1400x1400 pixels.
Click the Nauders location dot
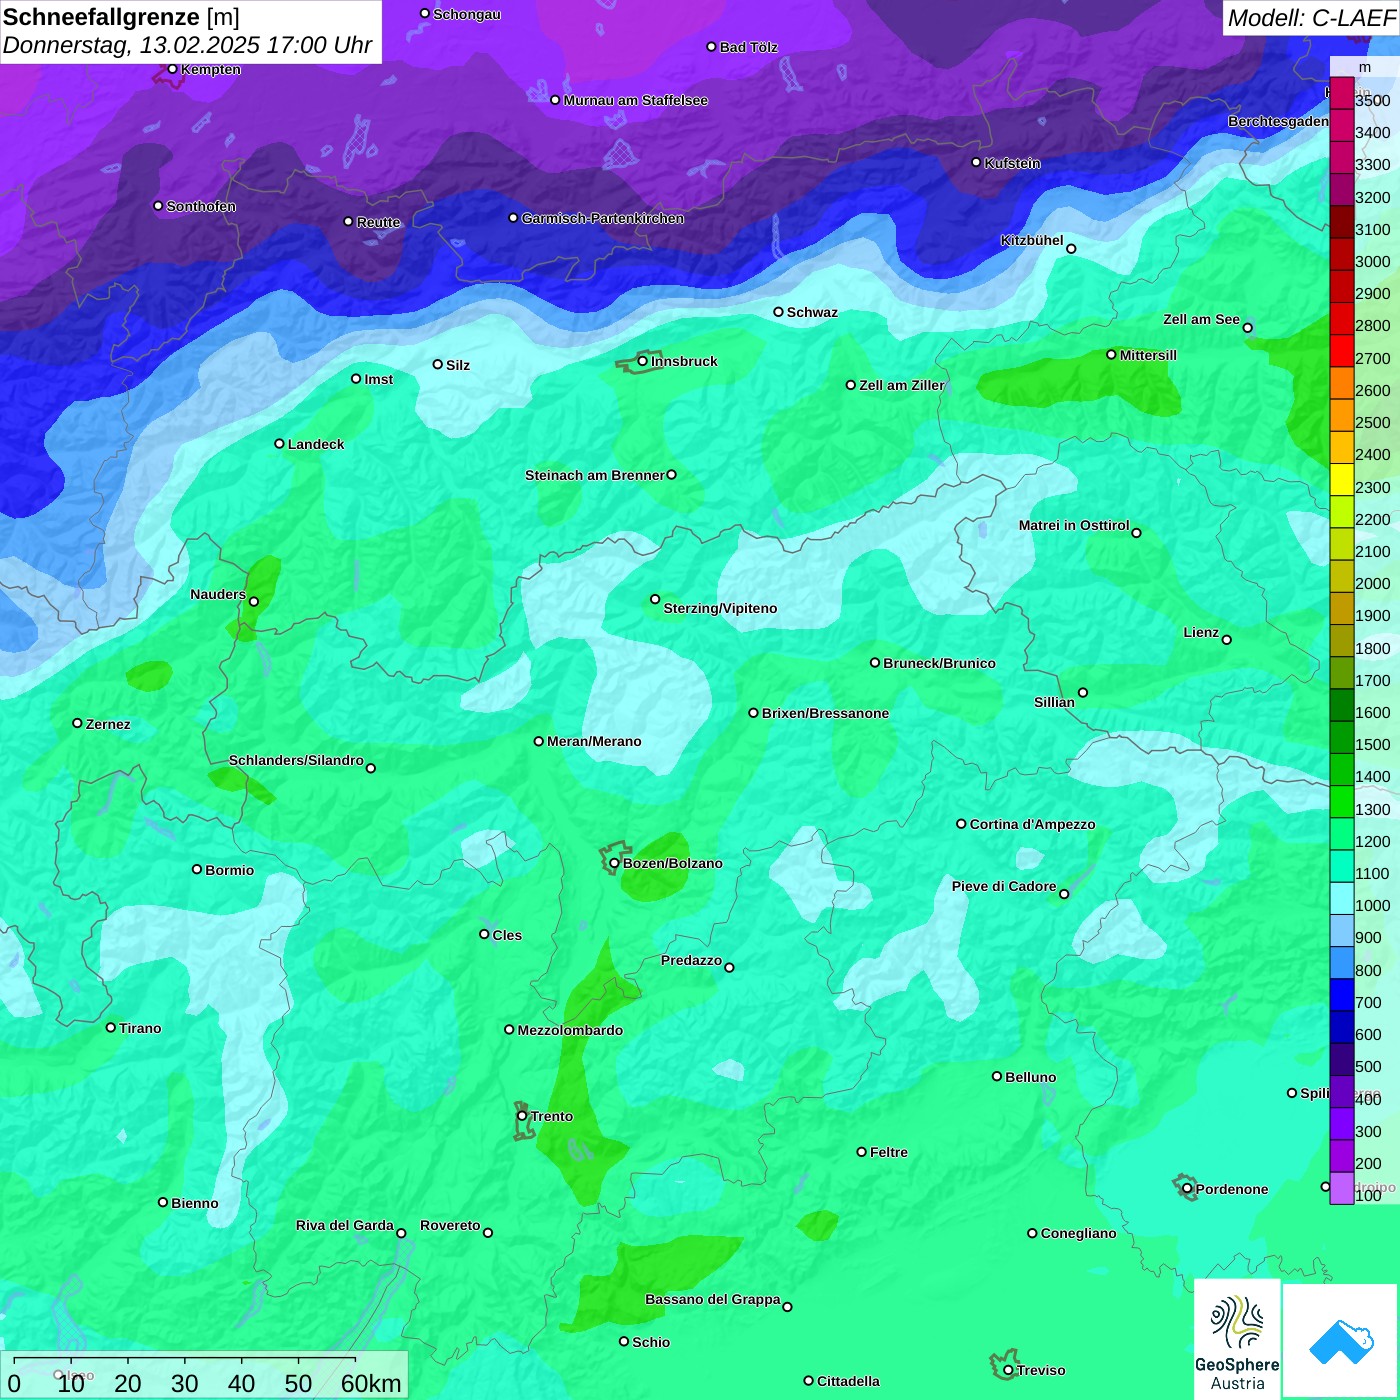point(254,602)
